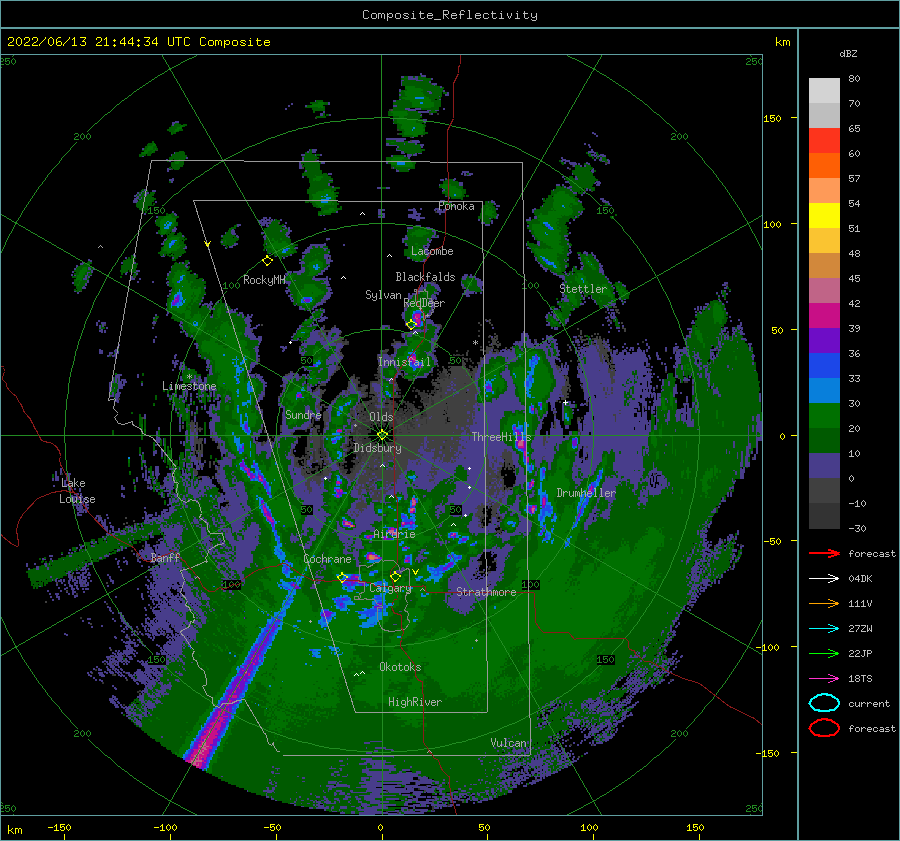Click the bright yellow 51–54 dBZ swatch
The height and width of the screenshot is (841, 900).
click(x=824, y=216)
